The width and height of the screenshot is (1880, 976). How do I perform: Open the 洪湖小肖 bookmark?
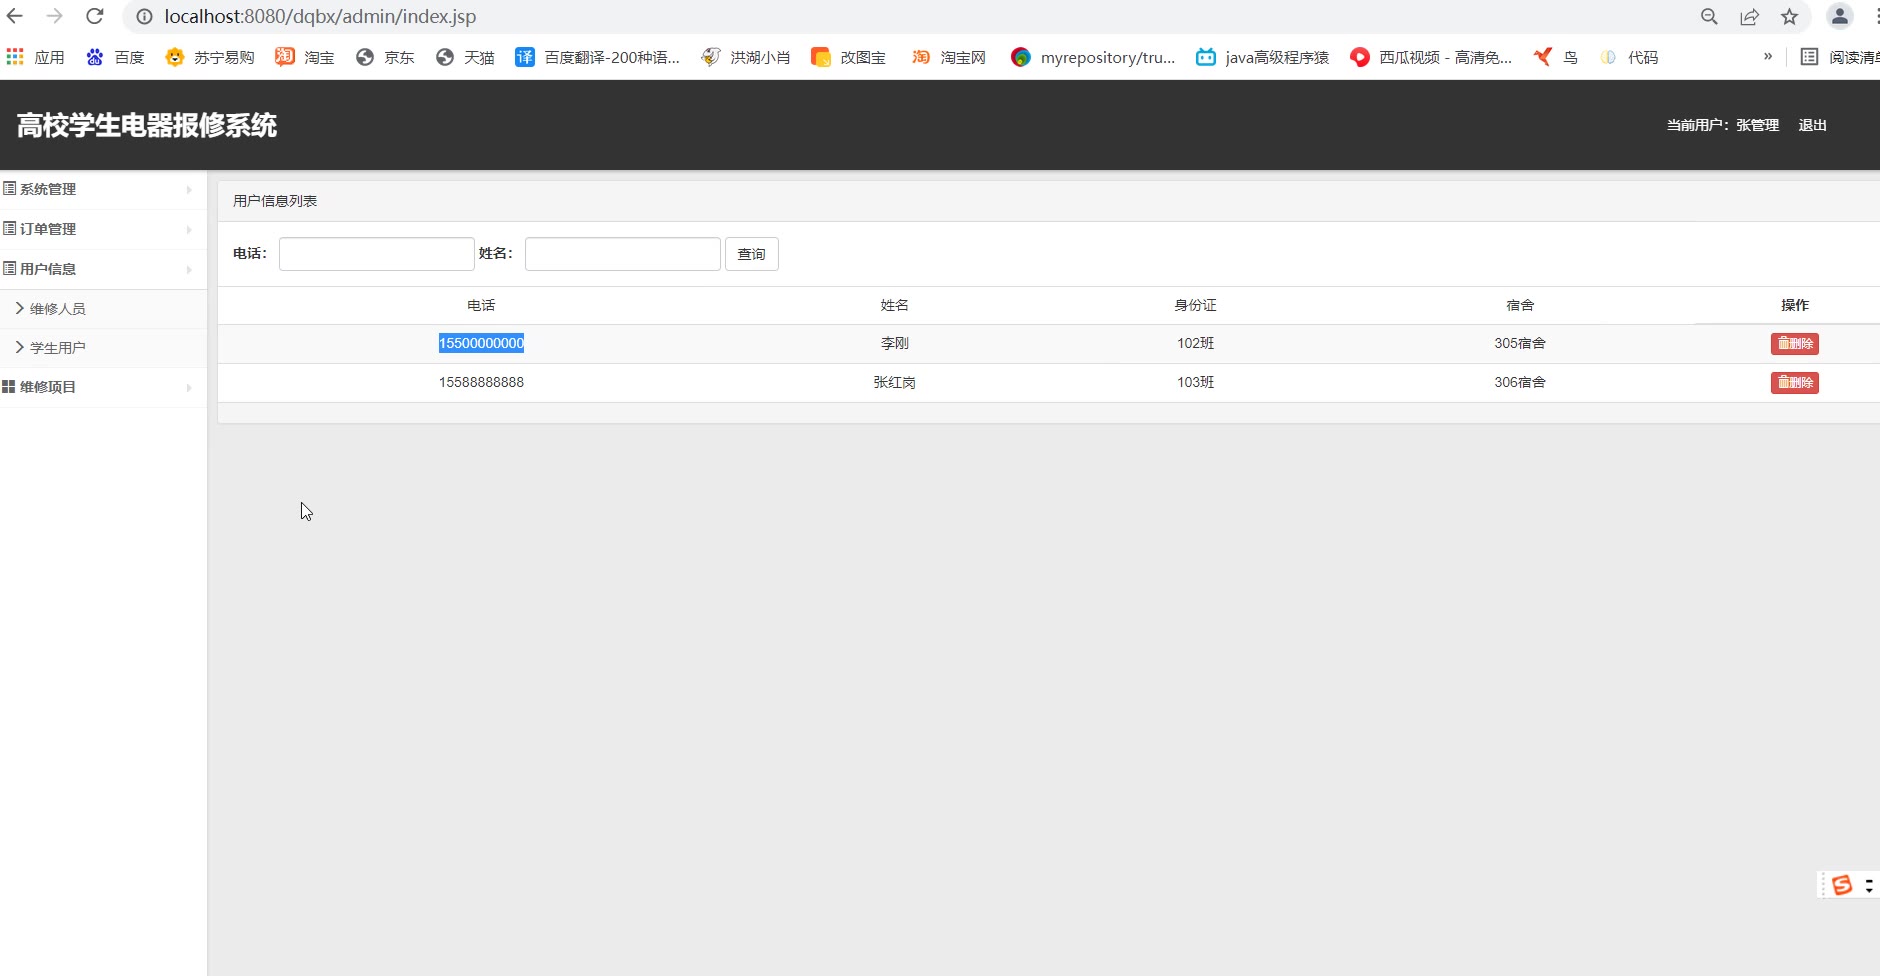746,57
